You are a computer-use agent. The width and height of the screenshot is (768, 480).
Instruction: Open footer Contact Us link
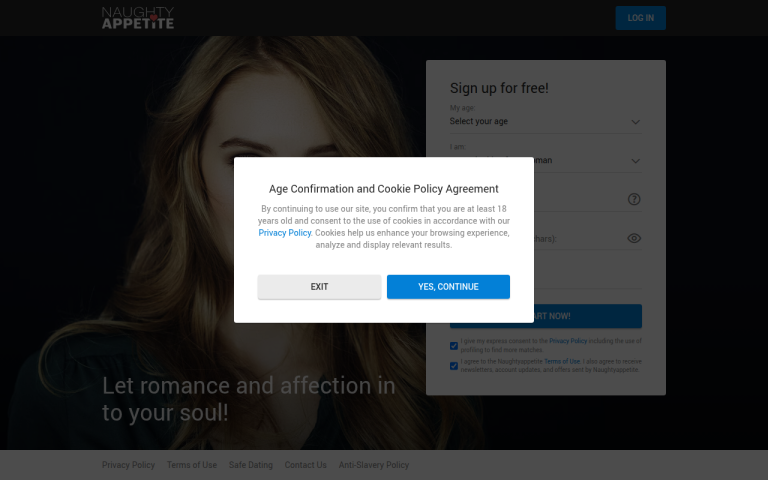click(306, 465)
